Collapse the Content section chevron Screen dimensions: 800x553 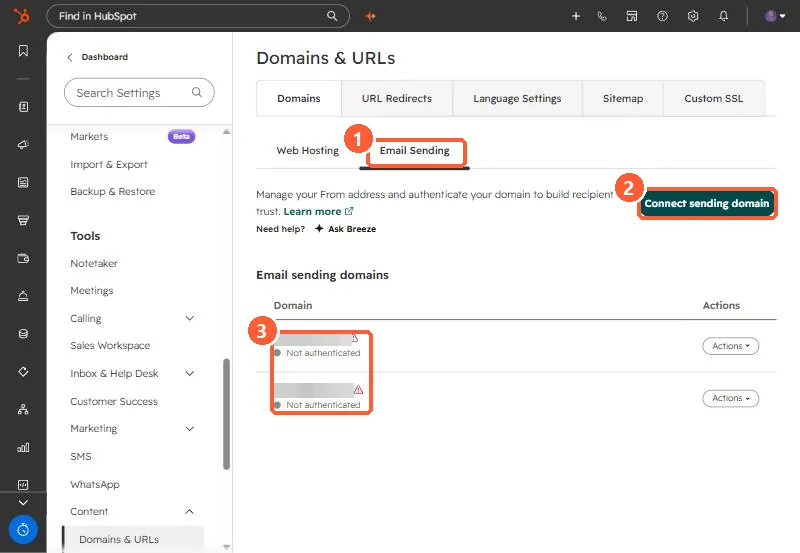(189, 511)
